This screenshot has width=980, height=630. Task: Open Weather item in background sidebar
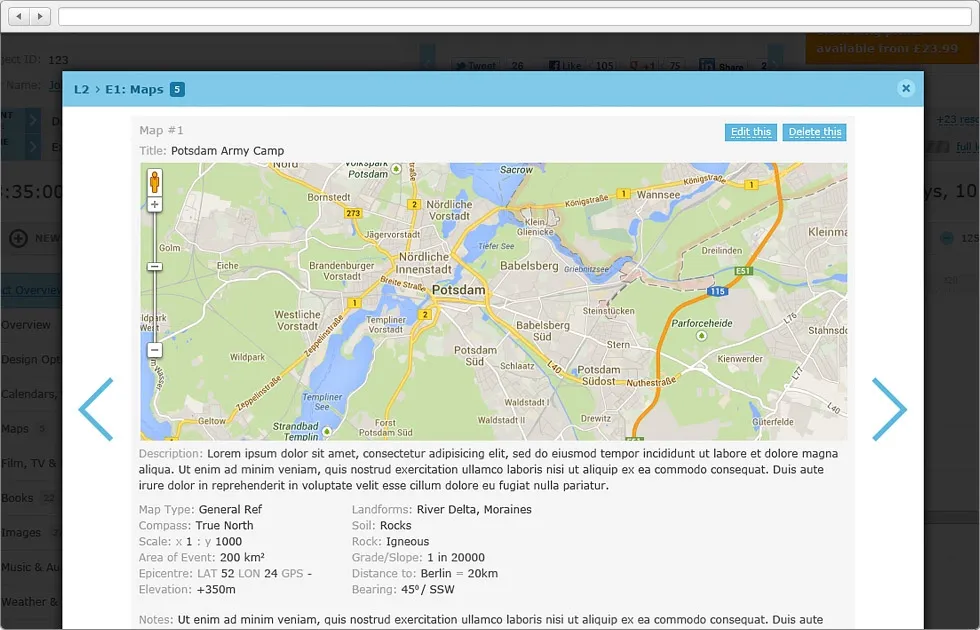tap(29, 602)
